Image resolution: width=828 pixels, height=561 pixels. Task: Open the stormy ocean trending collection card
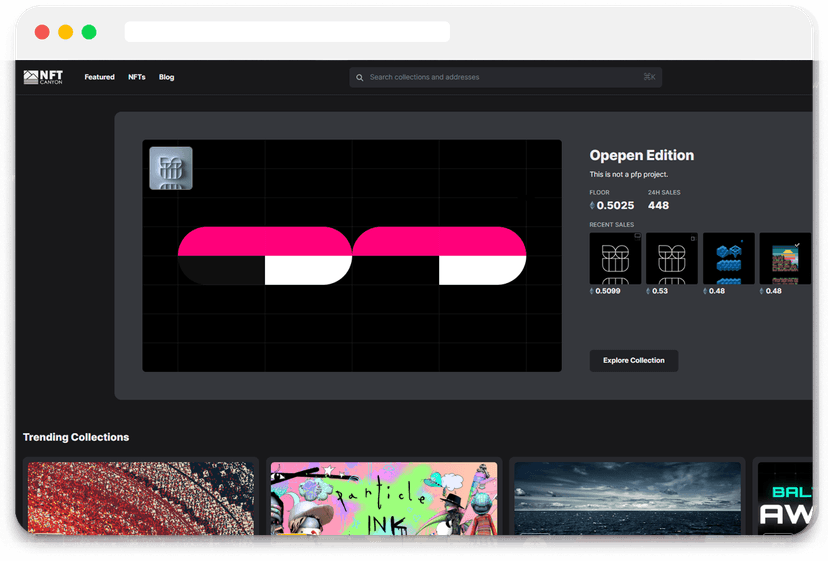[627, 499]
